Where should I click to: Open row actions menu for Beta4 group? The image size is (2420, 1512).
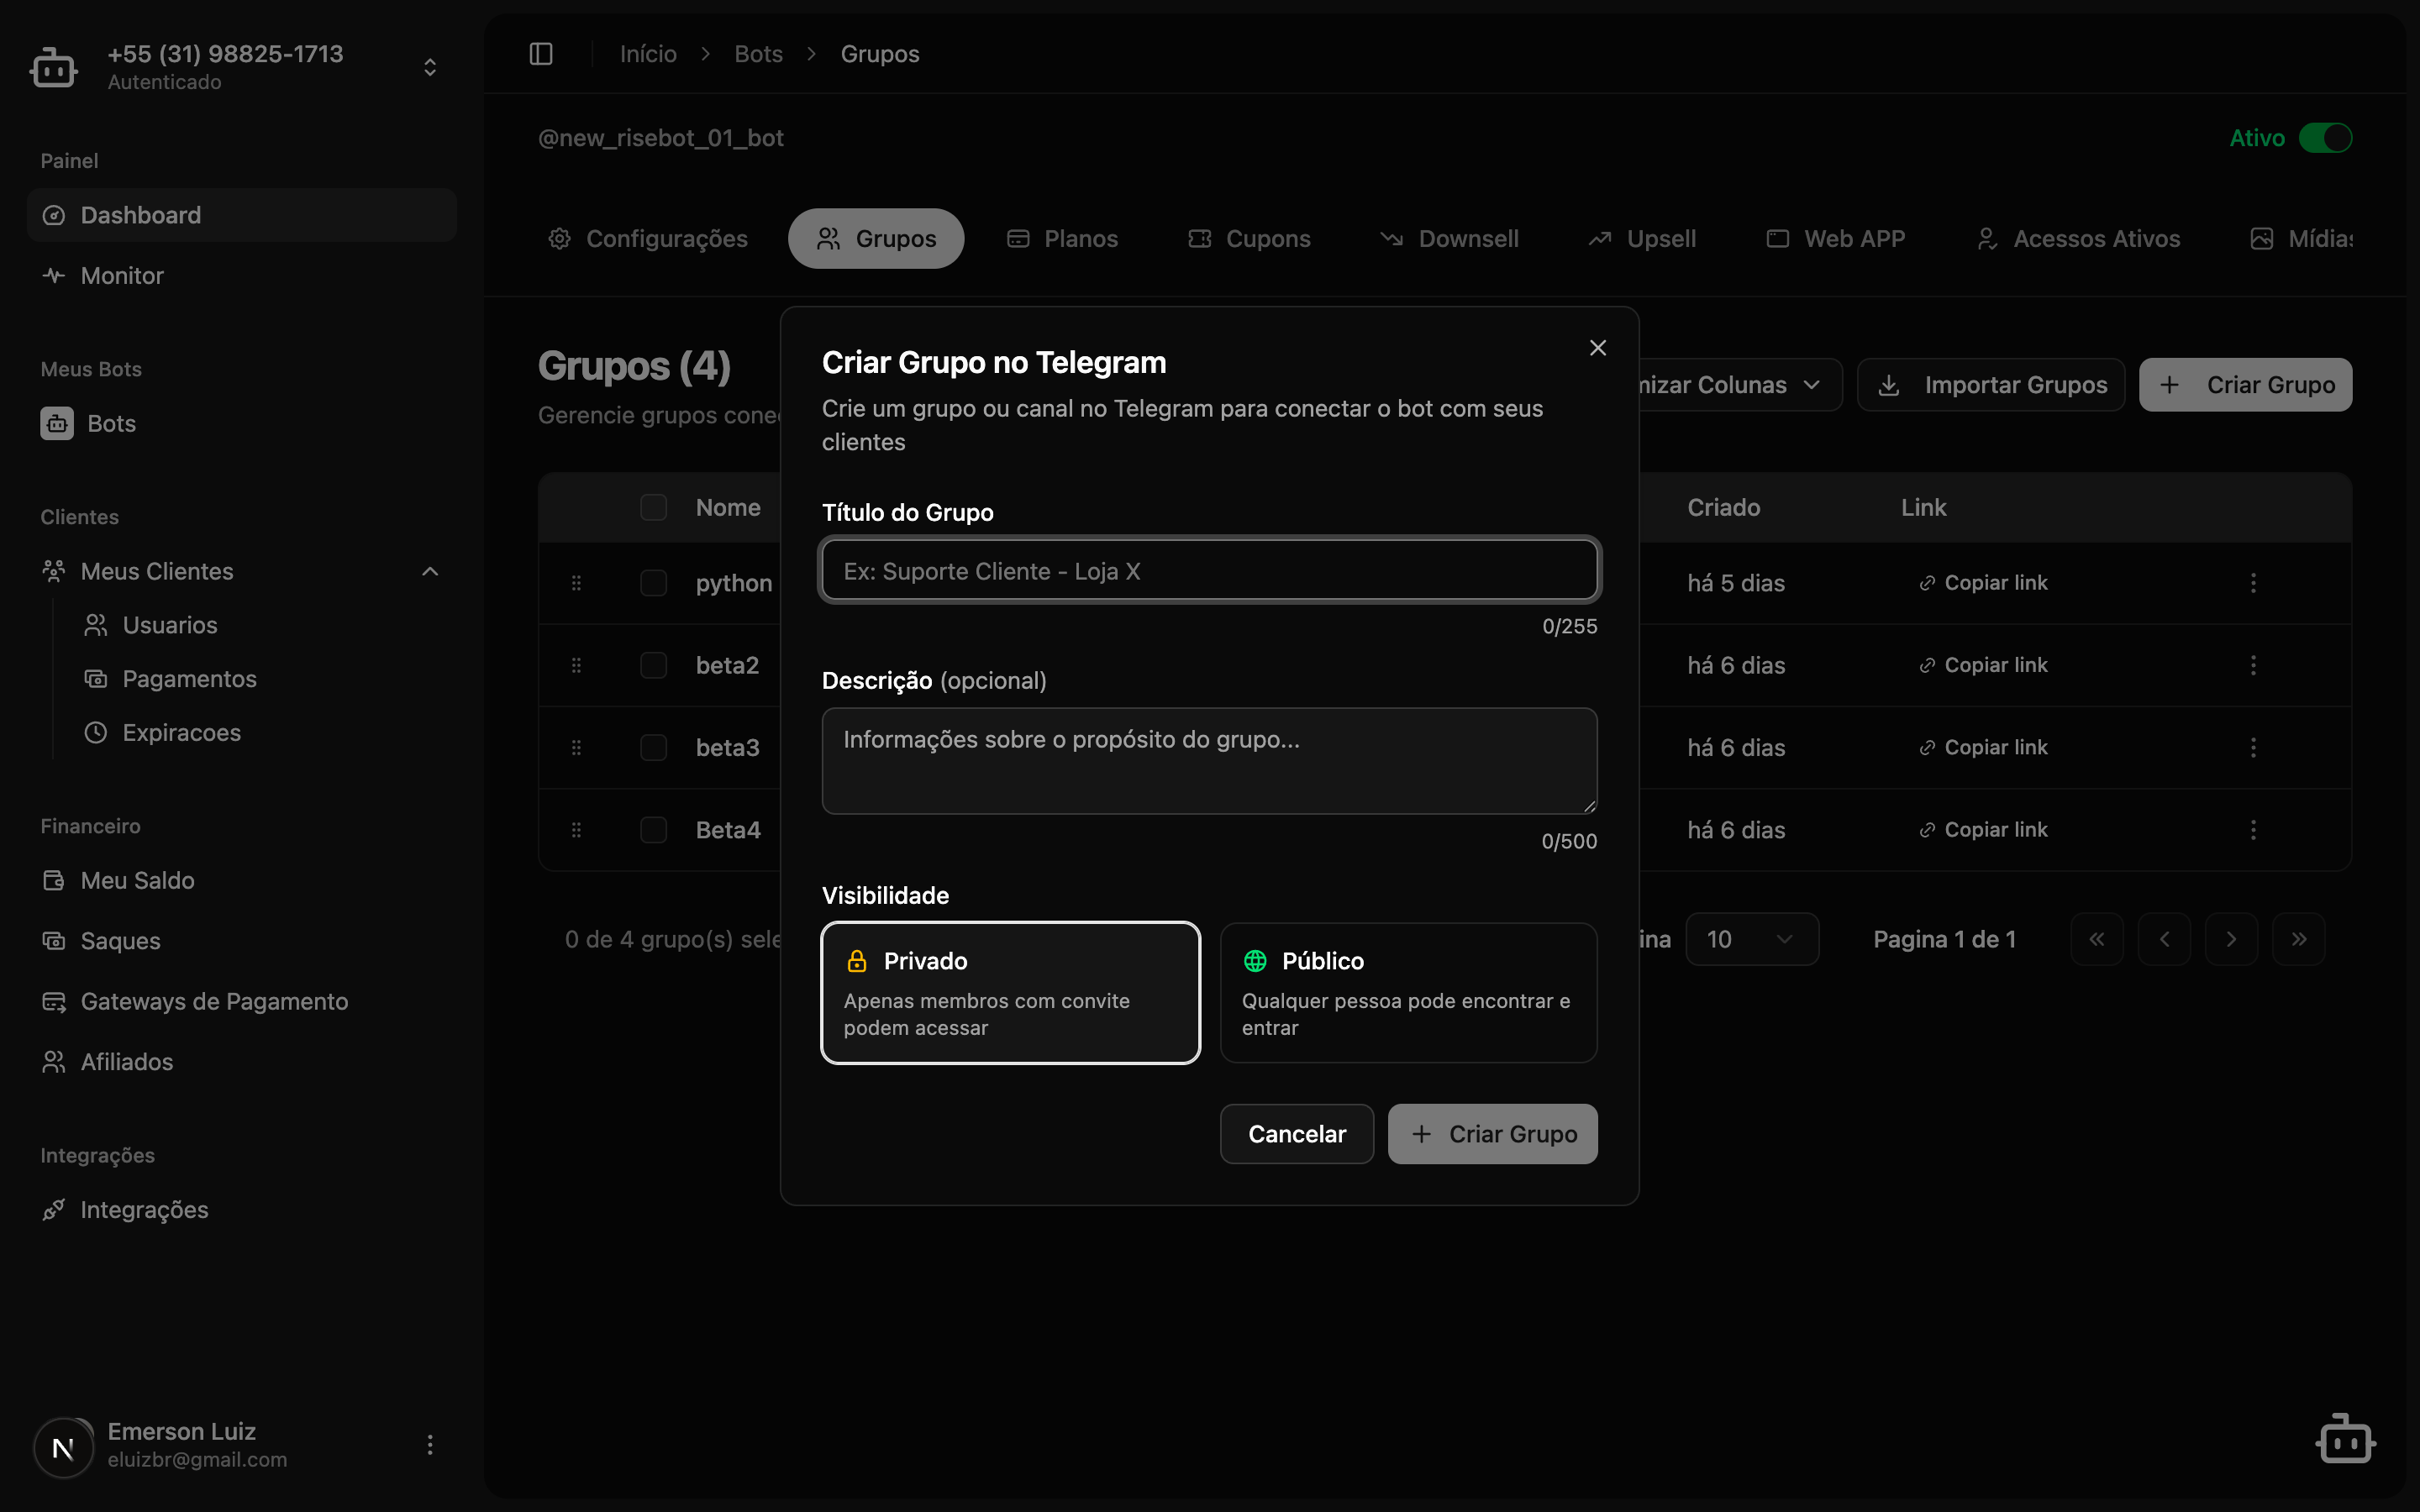[2253, 830]
